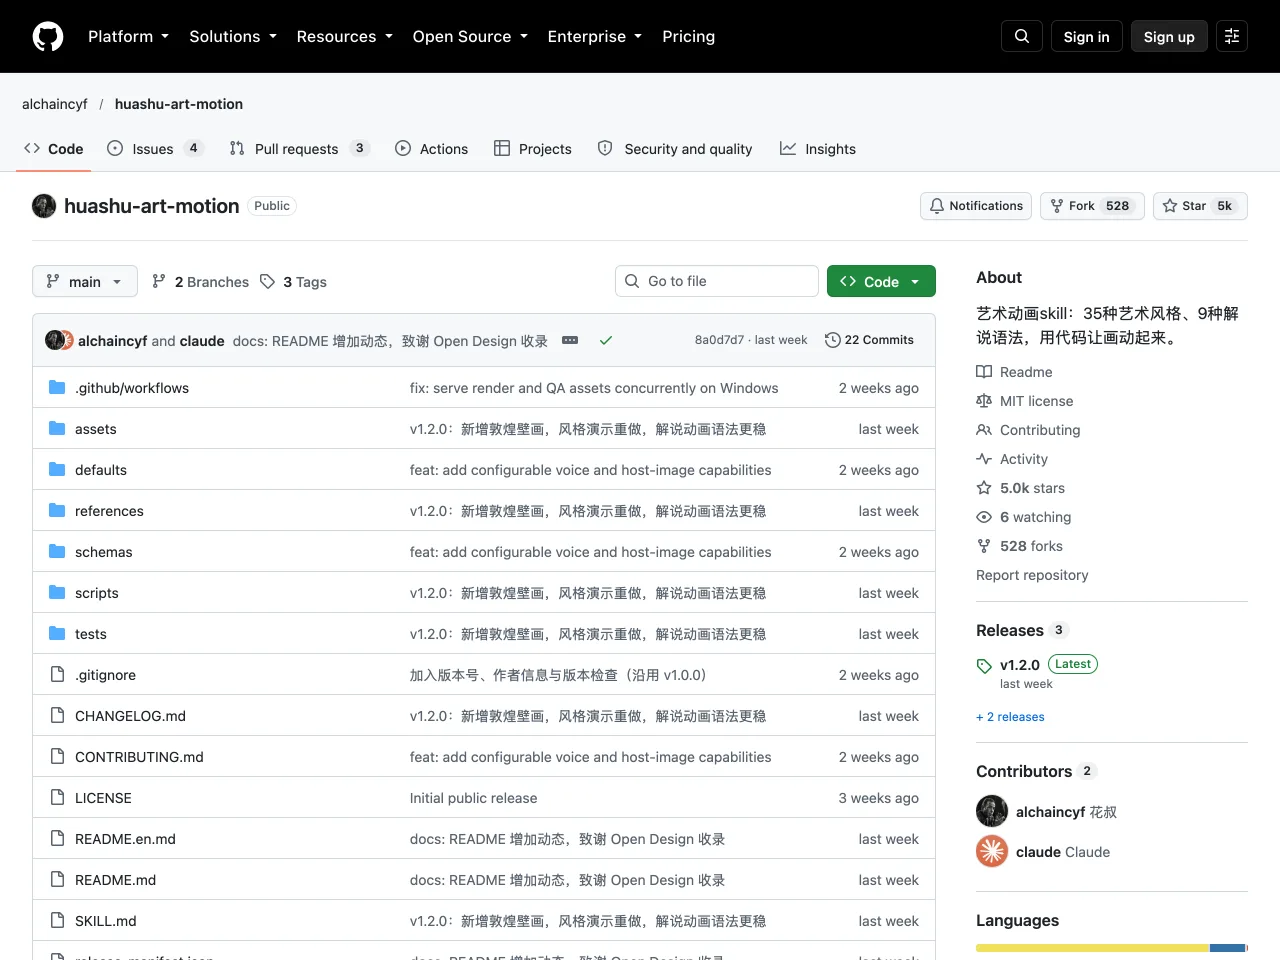1280x960 pixels.
Task: Open the Actions tab
Action: tap(431, 148)
